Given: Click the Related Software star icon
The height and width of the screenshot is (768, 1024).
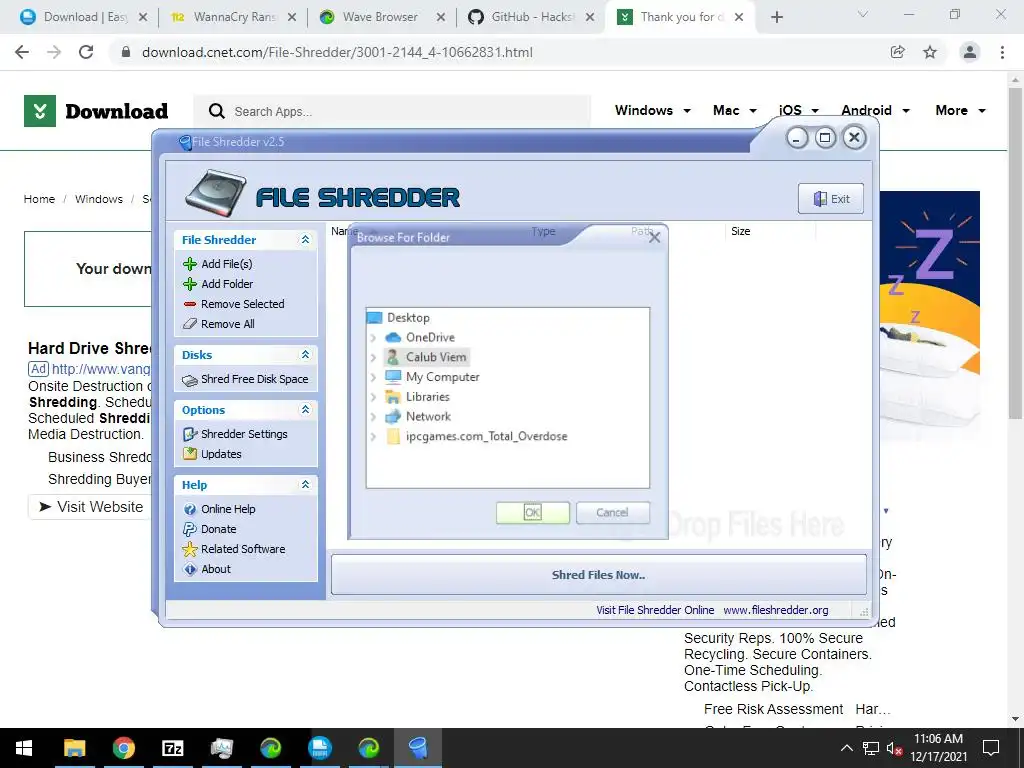Looking at the screenshot, I should coord(190,549).
